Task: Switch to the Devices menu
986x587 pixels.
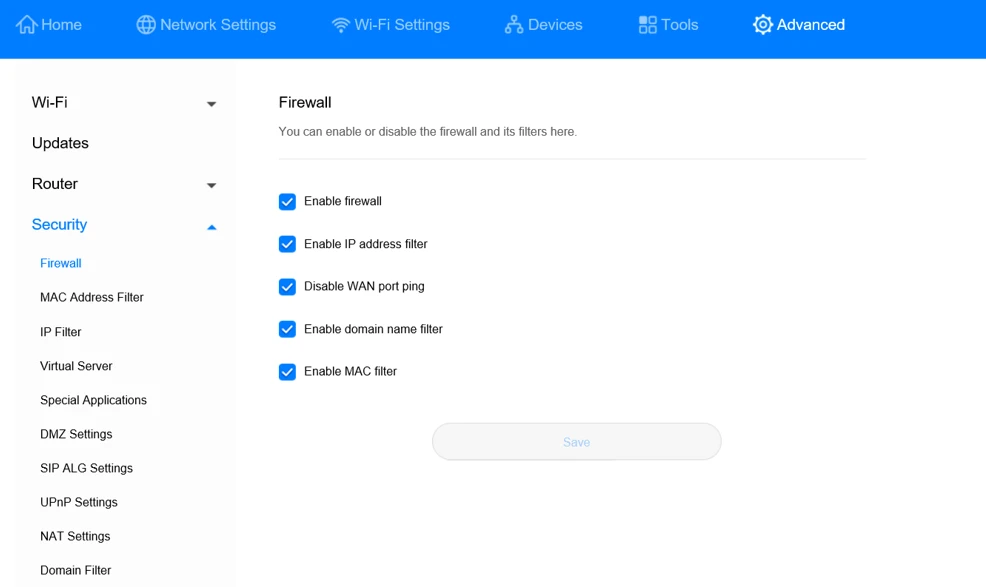Action: (x=543, y=24)
